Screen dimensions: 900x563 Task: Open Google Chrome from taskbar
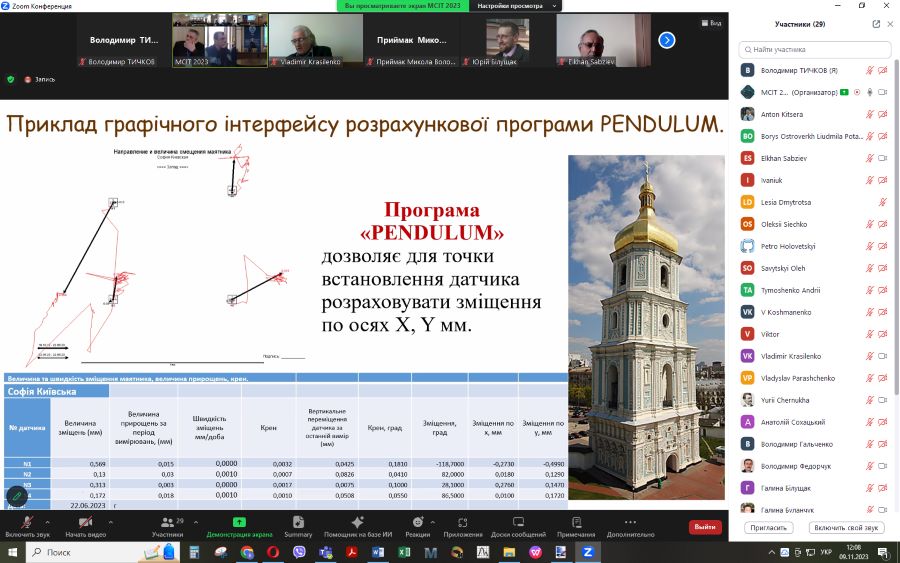tap(247, 552)
